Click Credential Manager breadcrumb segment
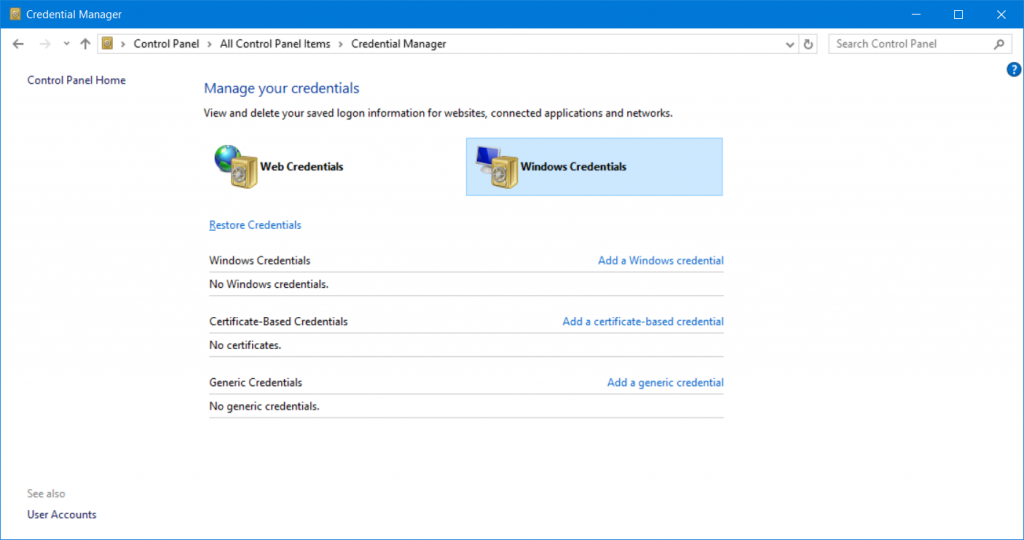Image resolution: width=1024 pixels, height=540 pixels. click(x=398, y=44)
